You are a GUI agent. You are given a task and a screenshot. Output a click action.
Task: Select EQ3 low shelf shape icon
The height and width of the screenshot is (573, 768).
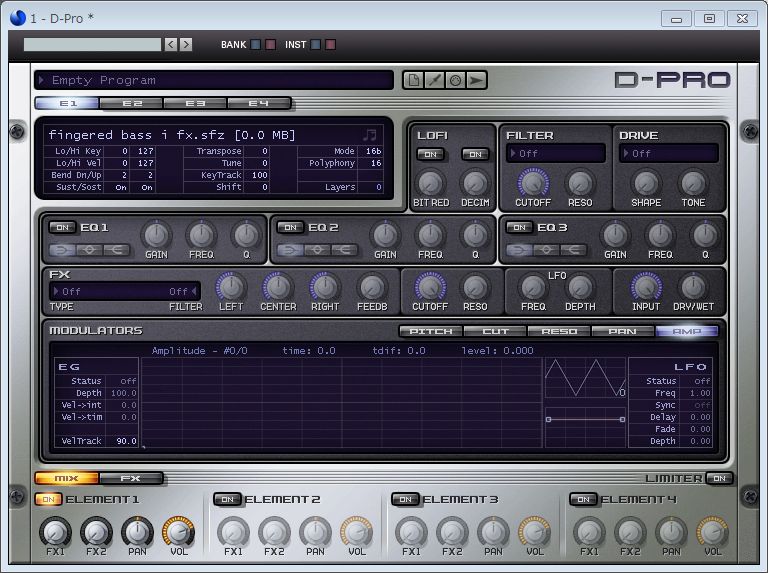coord(519,250)
